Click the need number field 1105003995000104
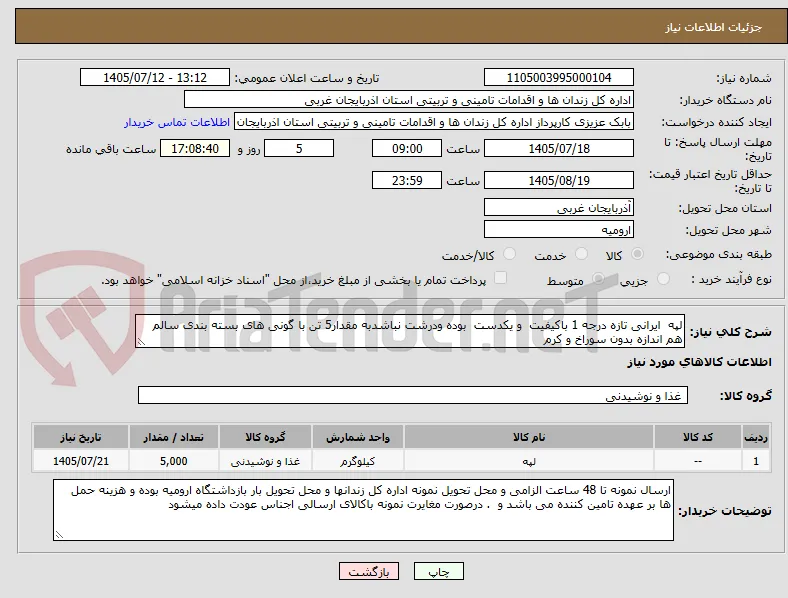The height and width of the screenshot is (598, 788). coord(558,77)
